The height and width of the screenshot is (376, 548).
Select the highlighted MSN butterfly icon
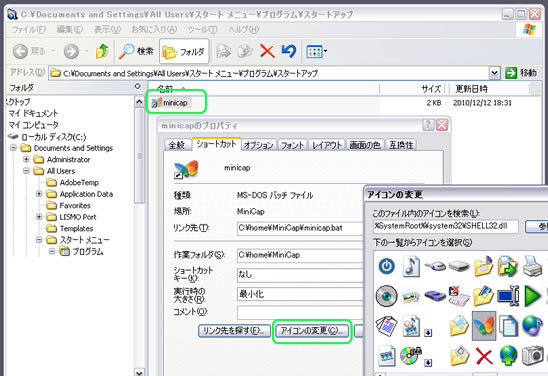[484, 326]
